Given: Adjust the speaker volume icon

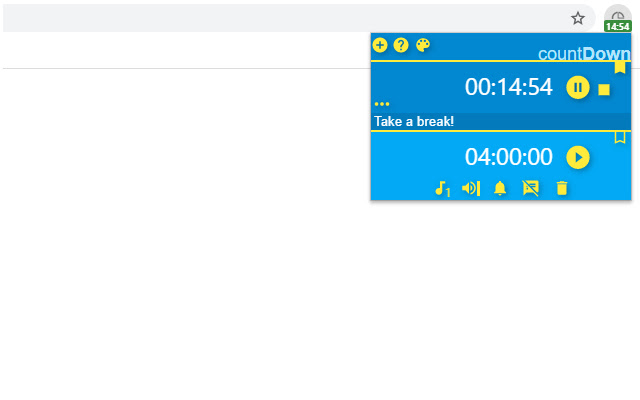Looking at the screenshot, I should (471, 189).
